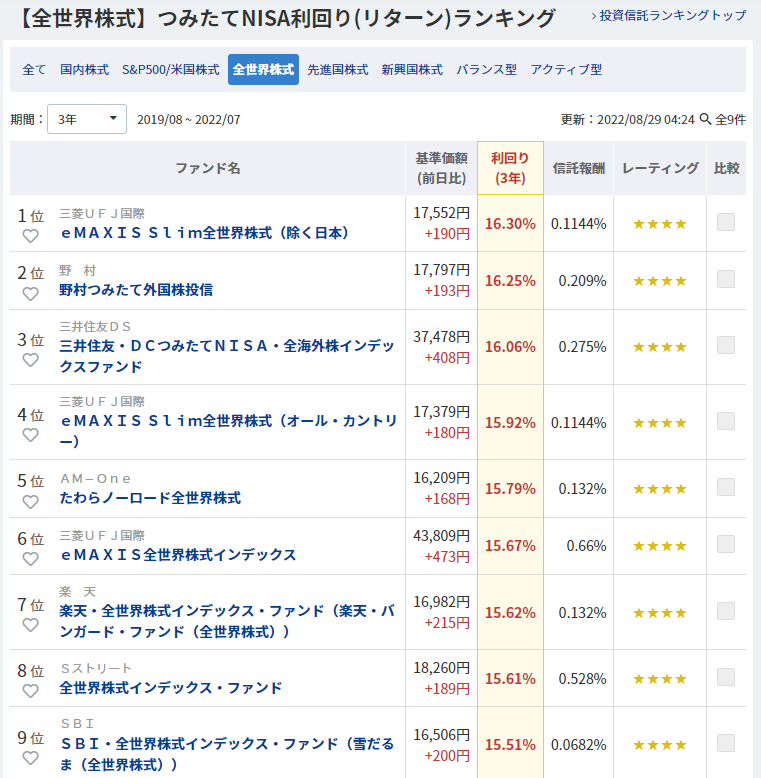Check compare box for Sストリート fund

[726, 677]
